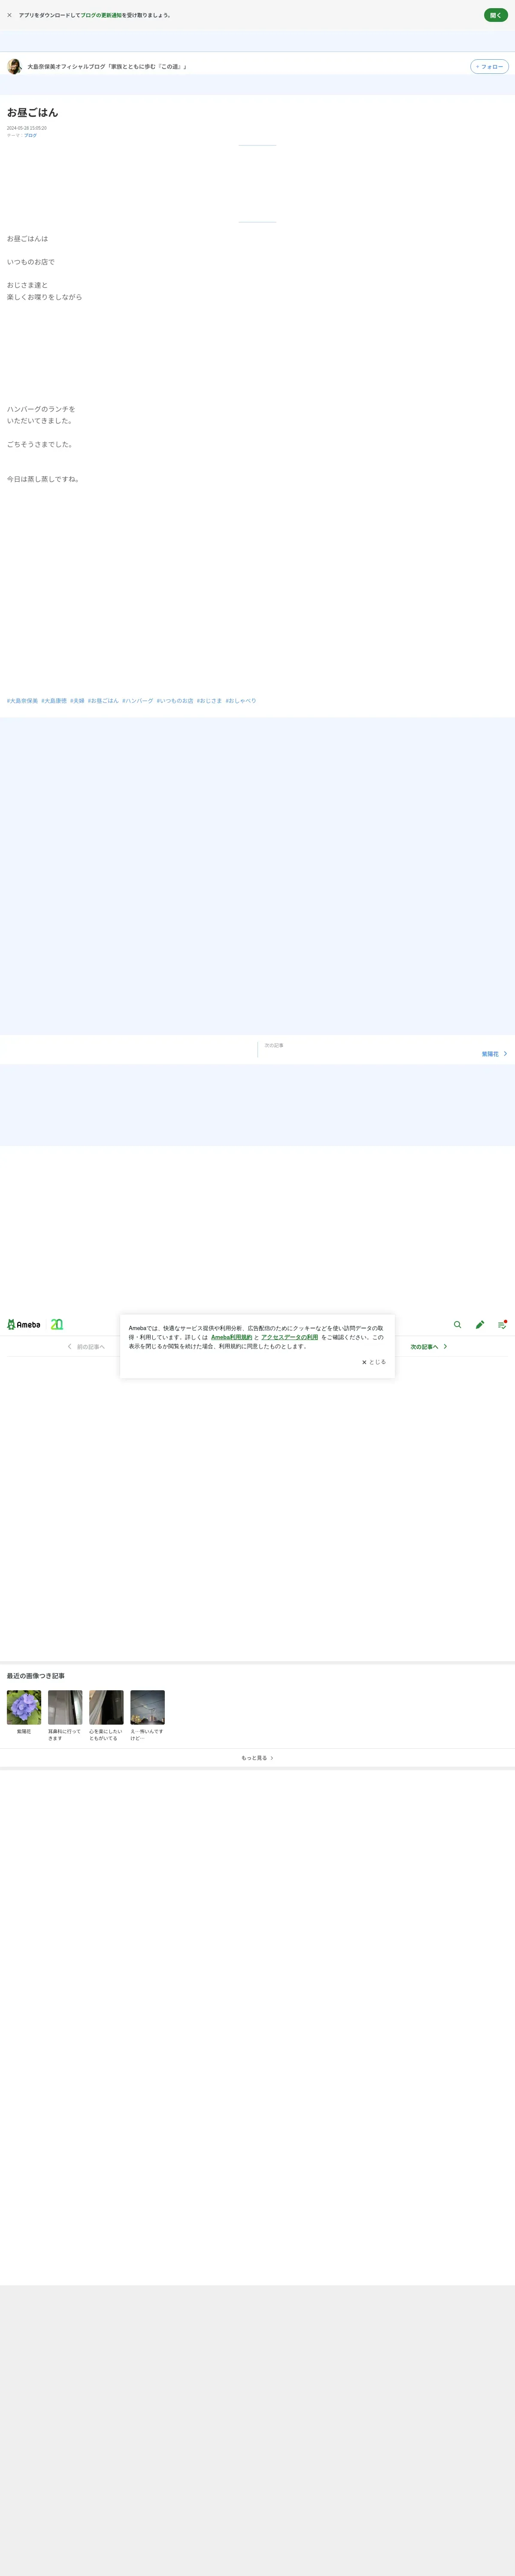Open hashtag #おじさま
This screenshot has width=515, height=2576.
click(209, 701)
